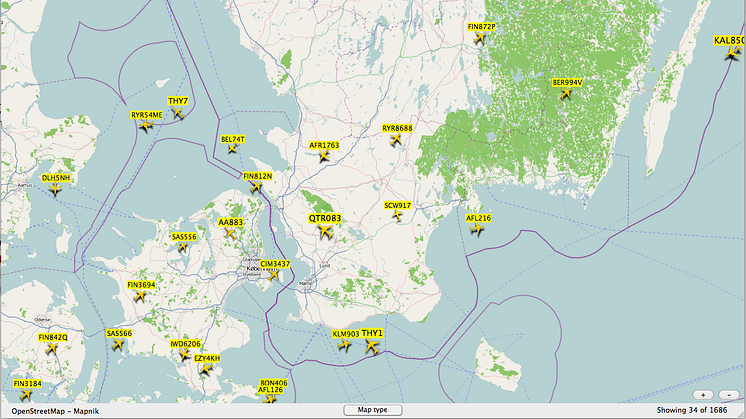Select the RYR8688 plane marker
746x419 pixels.
(396, 141)
